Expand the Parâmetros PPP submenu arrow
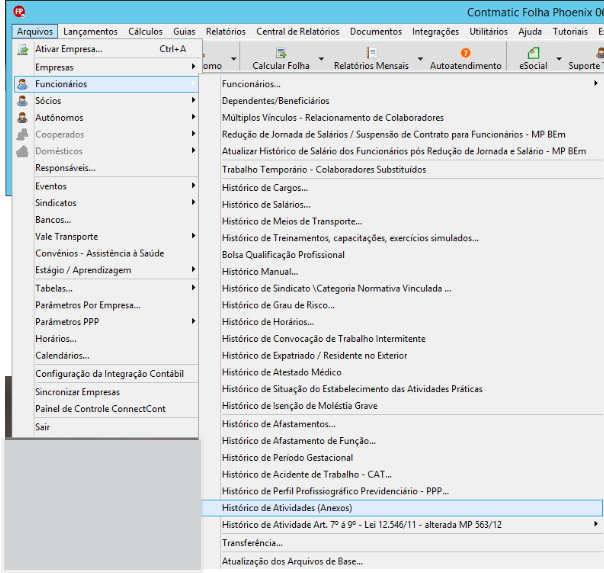 [193, 321]
